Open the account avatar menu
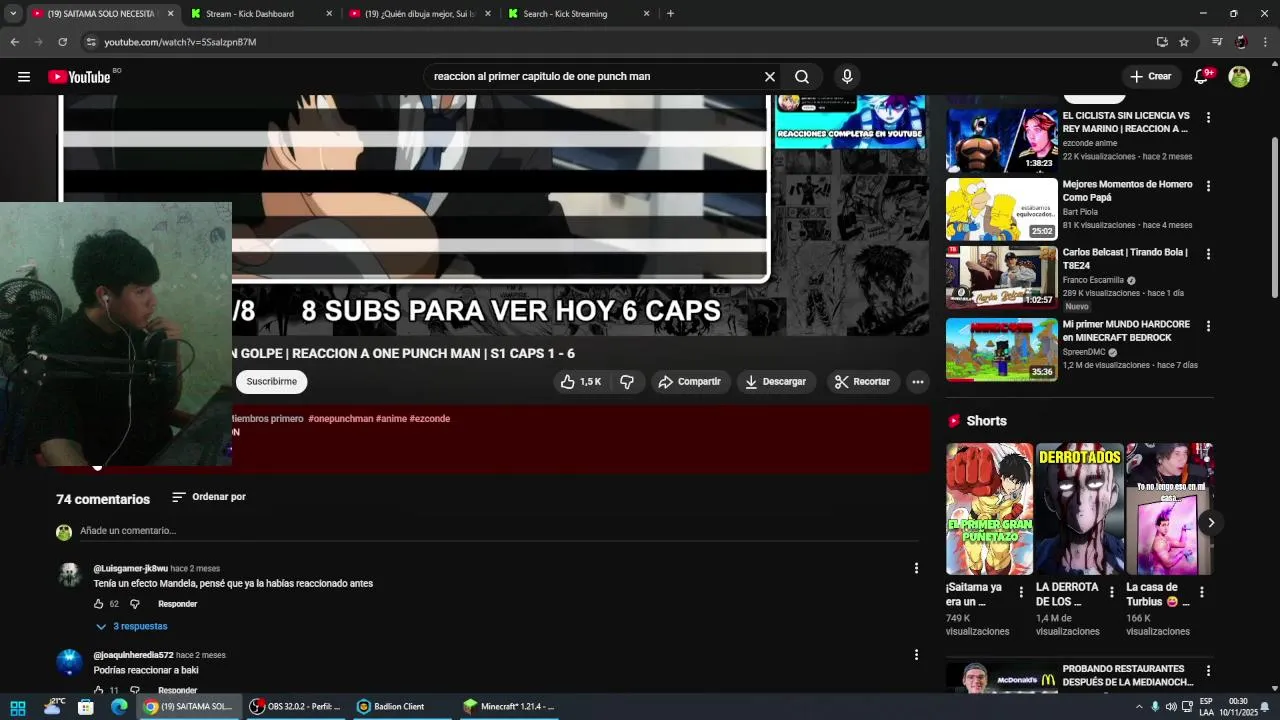This screenshot has width=1280, height=720. click(x=1239, y=76)
